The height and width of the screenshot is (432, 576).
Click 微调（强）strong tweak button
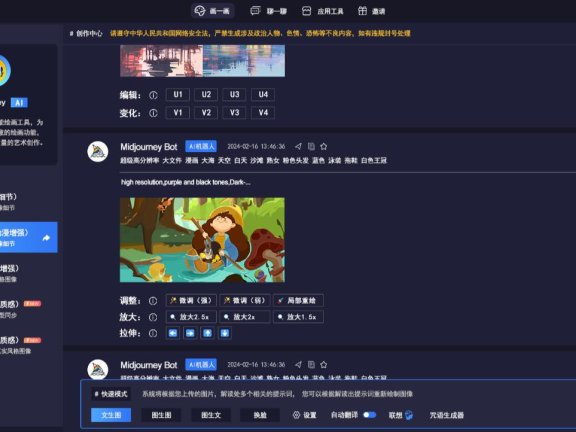pyautogui.click(x=191, y=300)
